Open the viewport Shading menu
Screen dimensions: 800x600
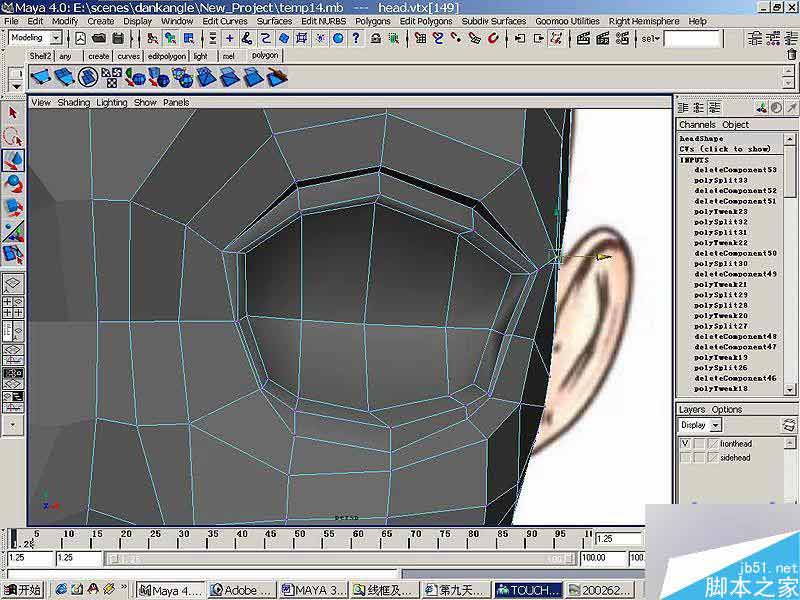click(x=73, y=102)
